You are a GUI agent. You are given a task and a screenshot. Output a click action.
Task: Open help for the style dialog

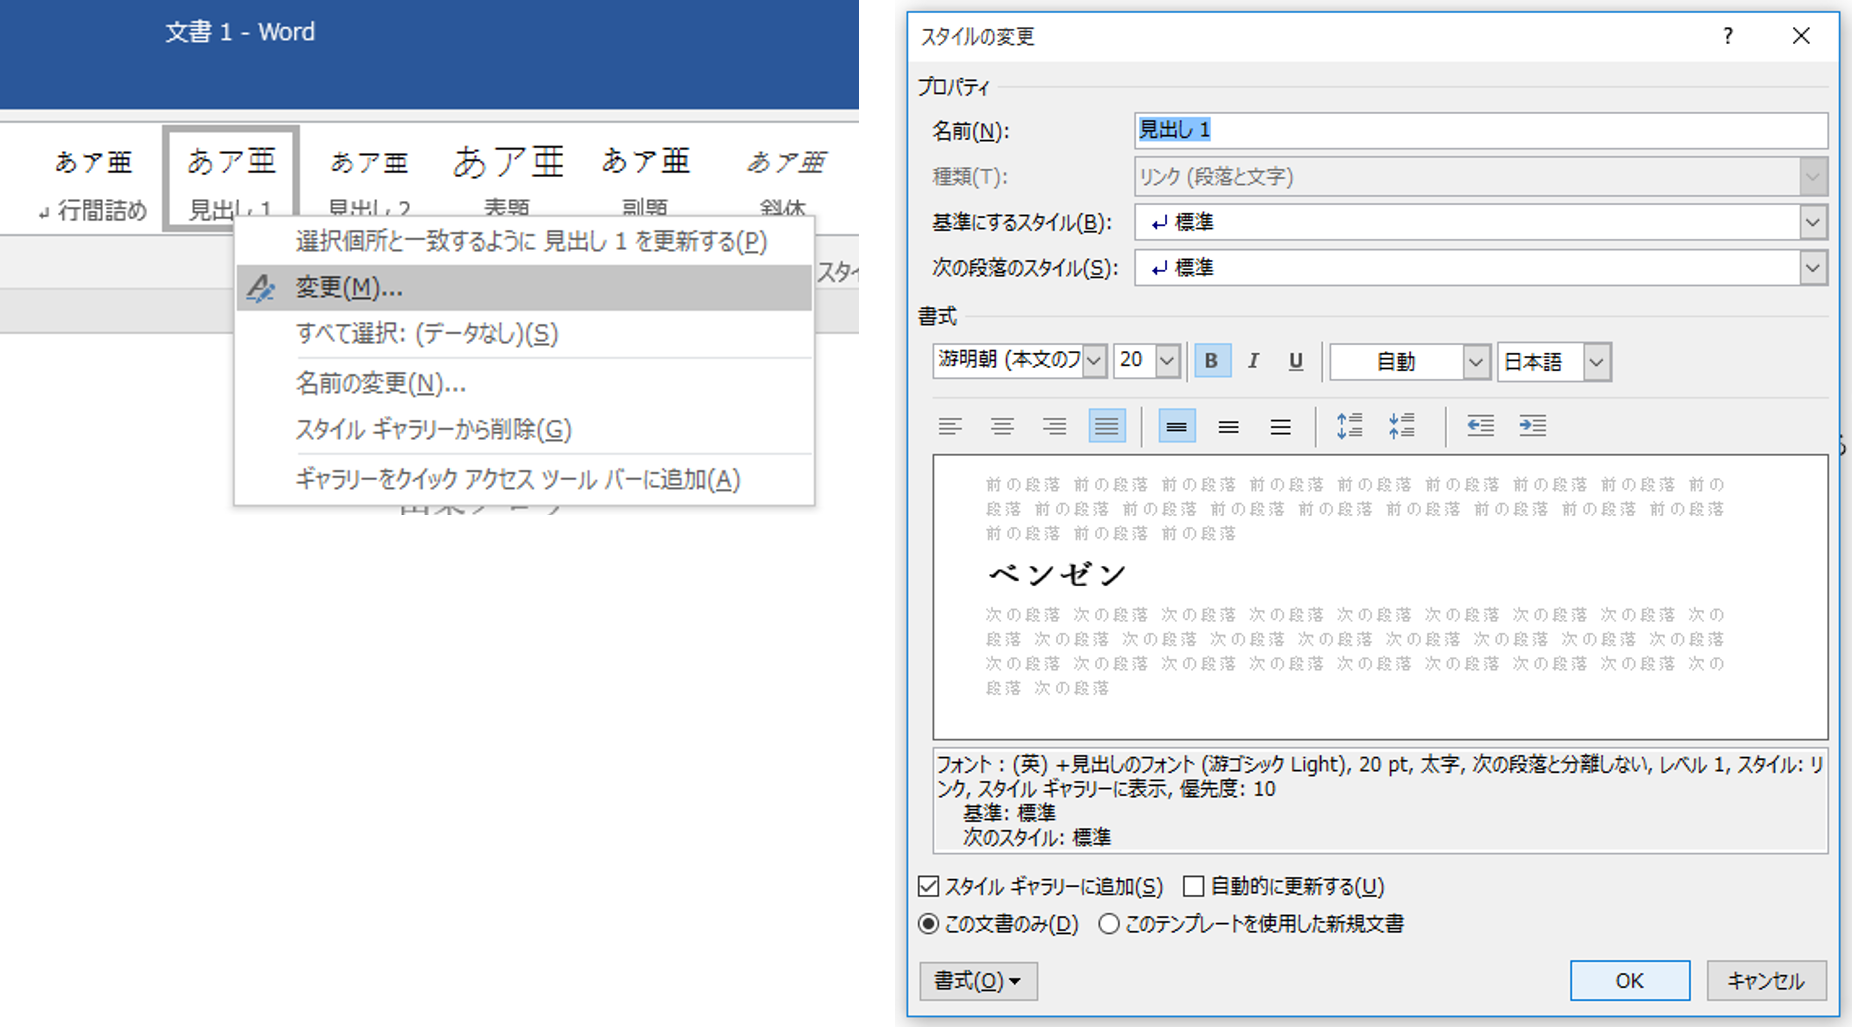1728,36
